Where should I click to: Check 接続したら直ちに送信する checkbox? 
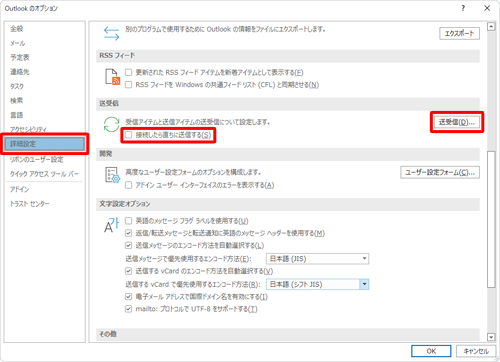tap(128, 135)
